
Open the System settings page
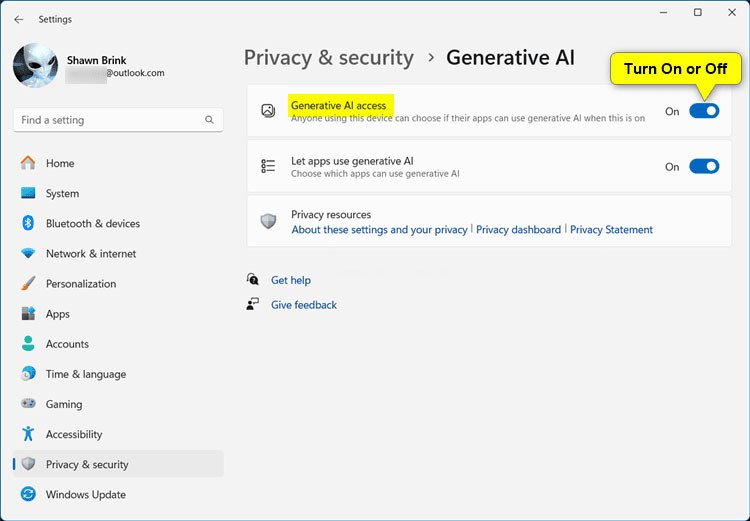click(x=62, y=193)
